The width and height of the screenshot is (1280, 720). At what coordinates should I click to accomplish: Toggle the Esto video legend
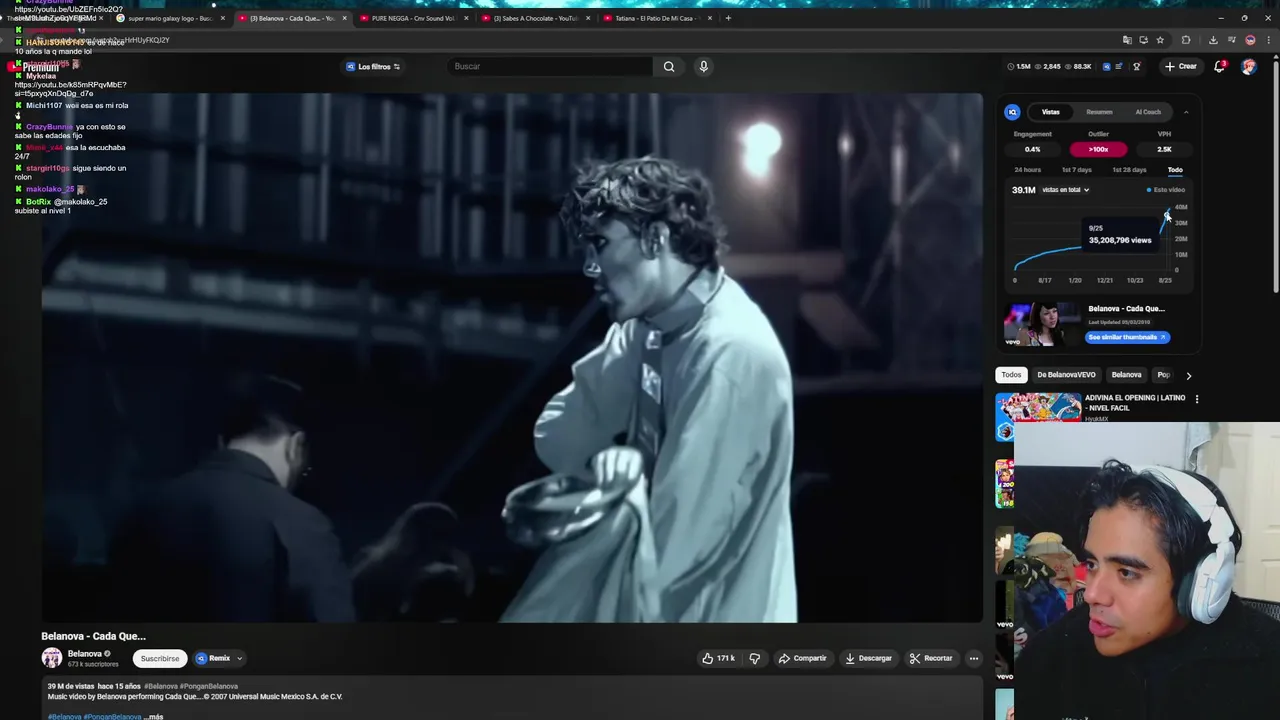coord(1166,190)
